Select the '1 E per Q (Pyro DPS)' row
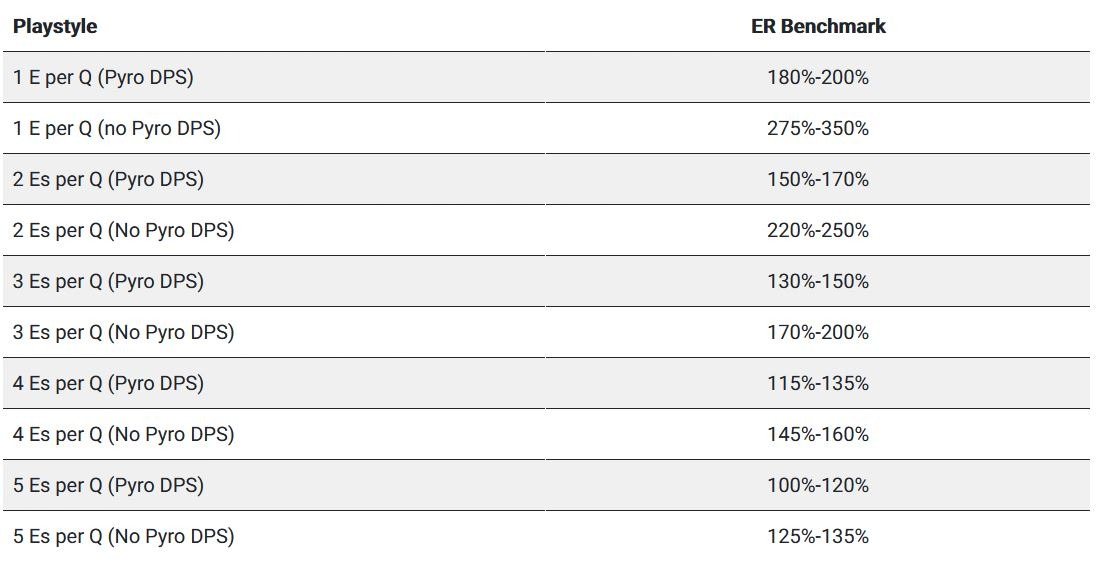 coord(103,77)
